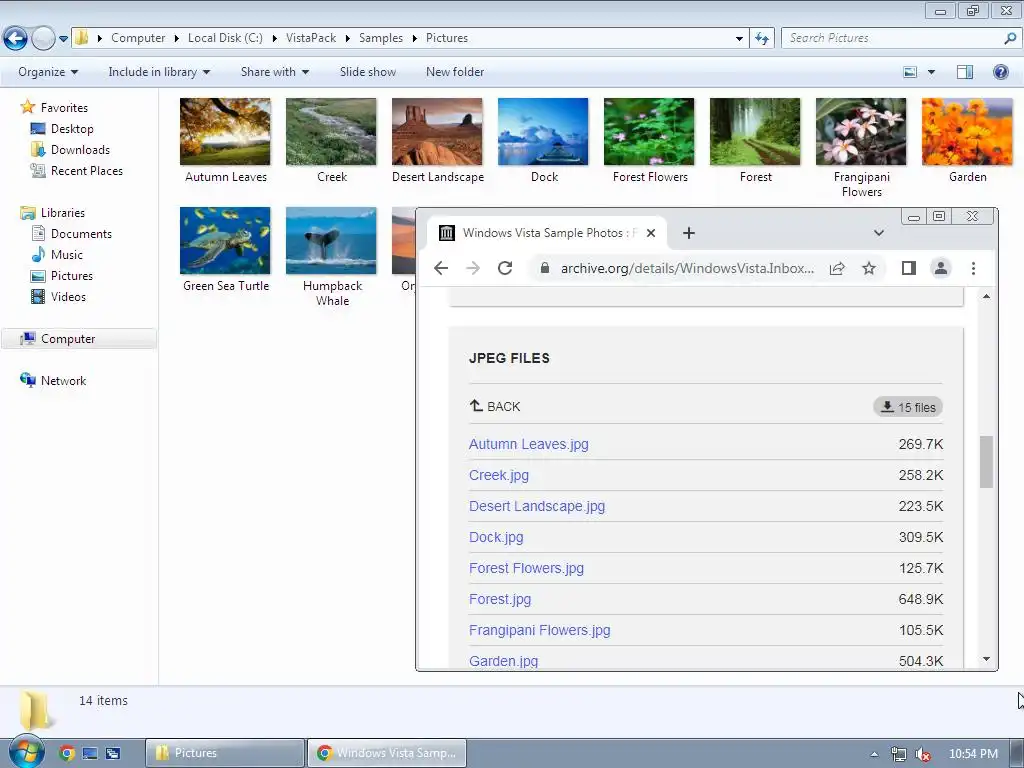Go back in Explorer navigation
Screen dimensions: 1024x768
(x=16, y=39)
